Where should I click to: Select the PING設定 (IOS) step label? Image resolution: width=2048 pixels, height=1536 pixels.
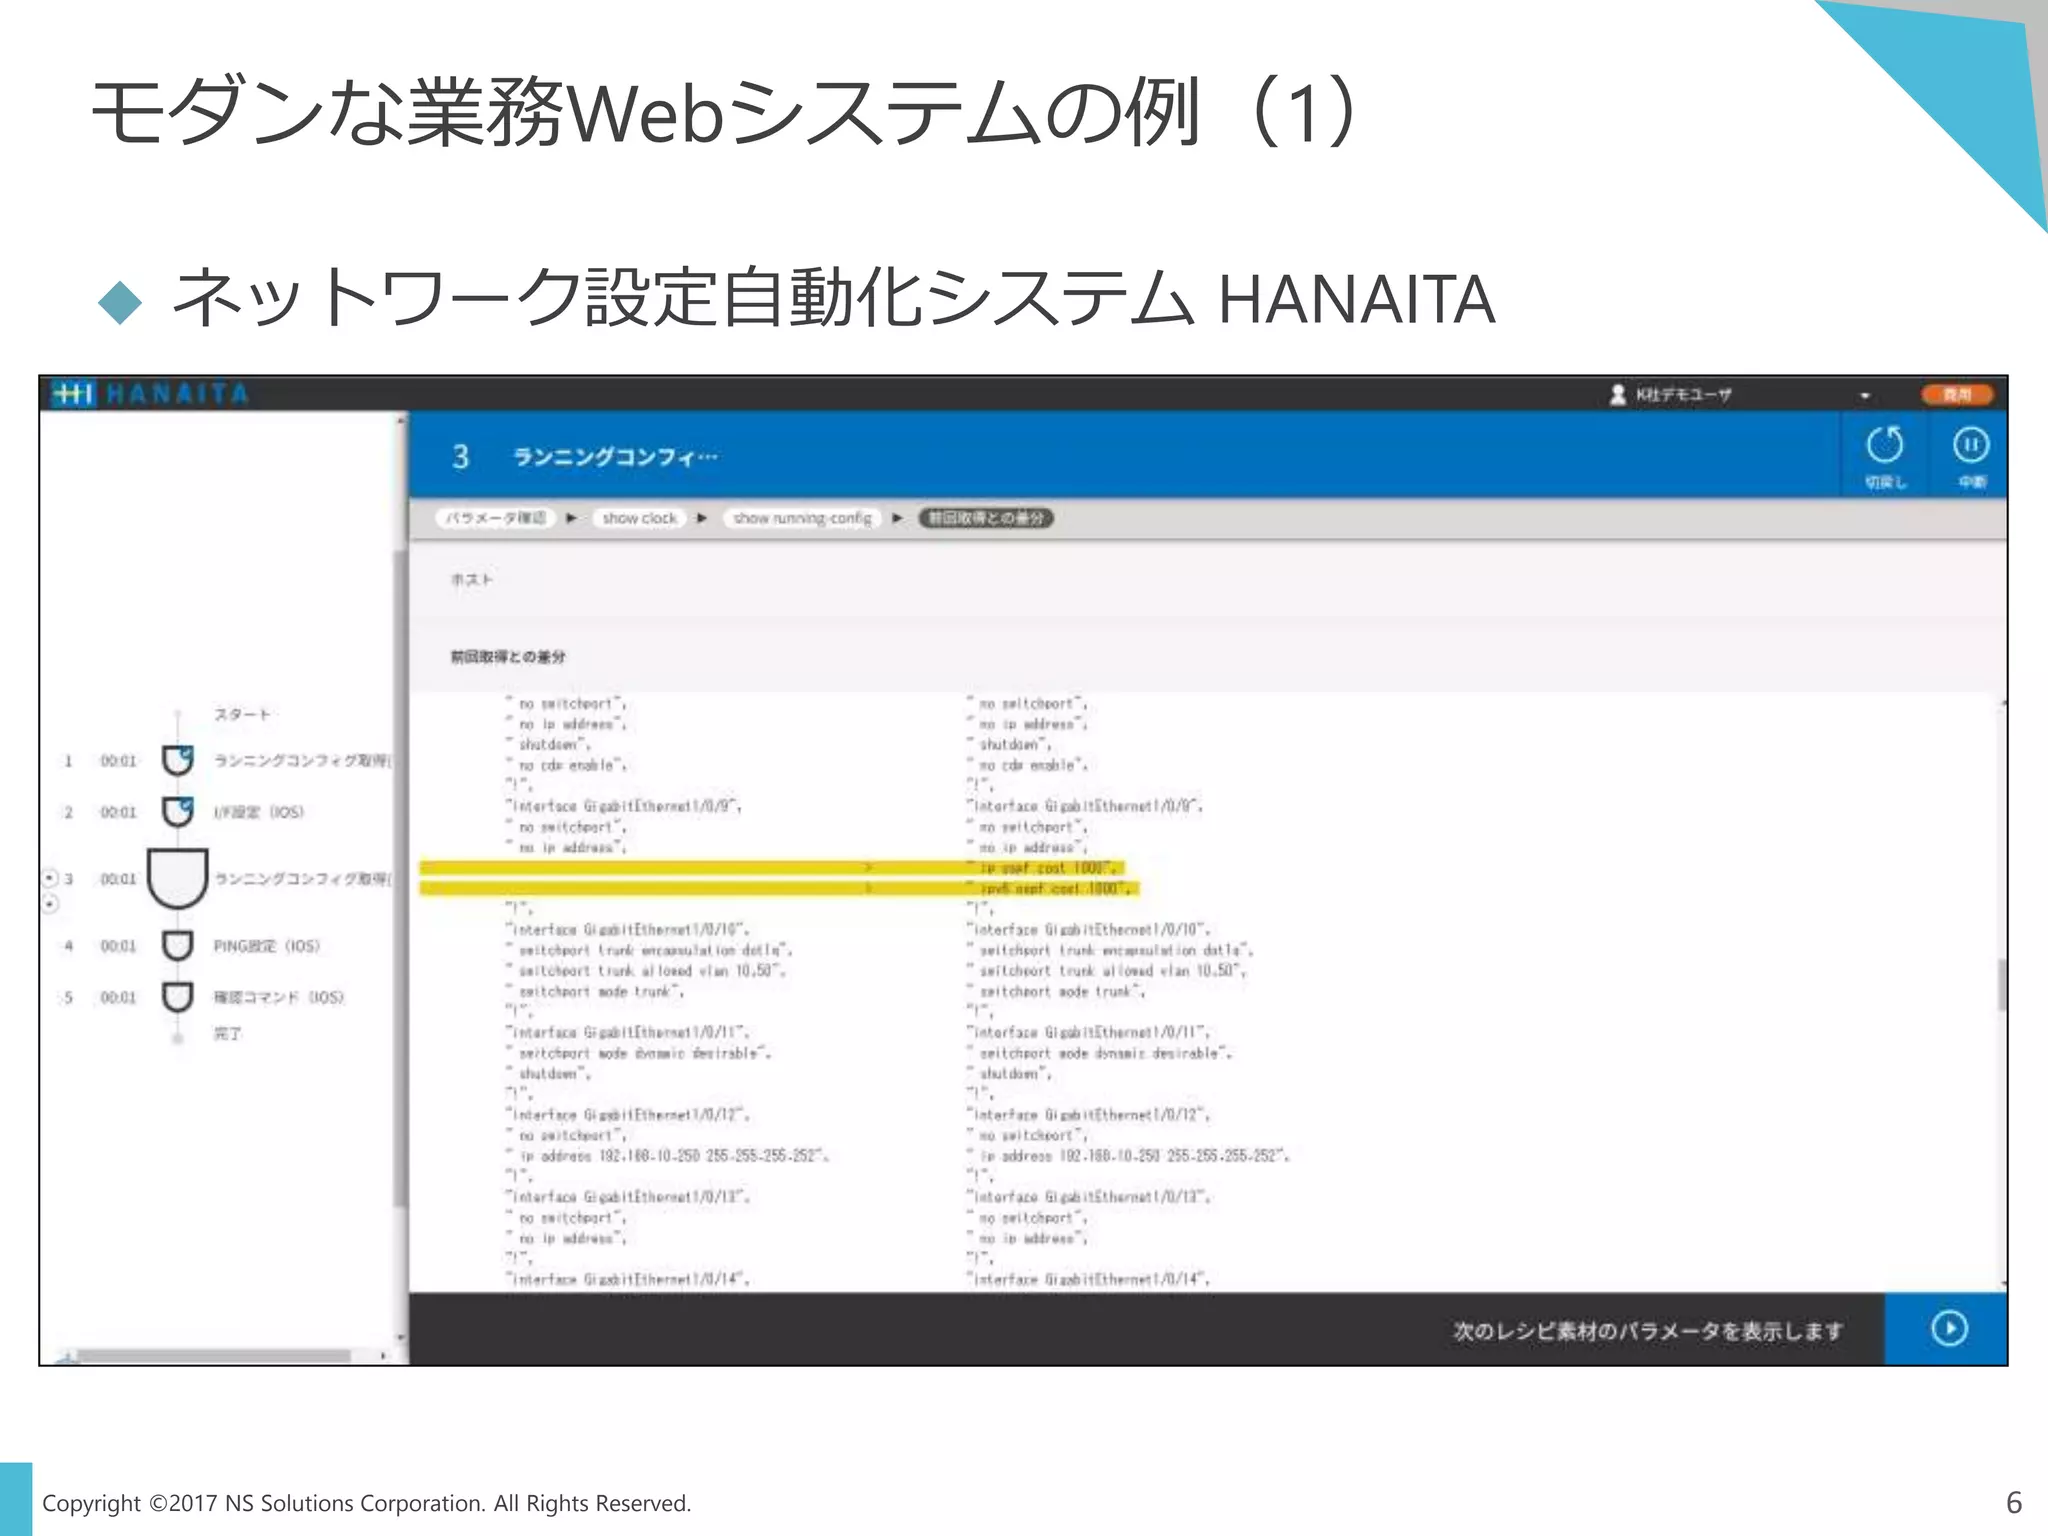pos(266,946)
